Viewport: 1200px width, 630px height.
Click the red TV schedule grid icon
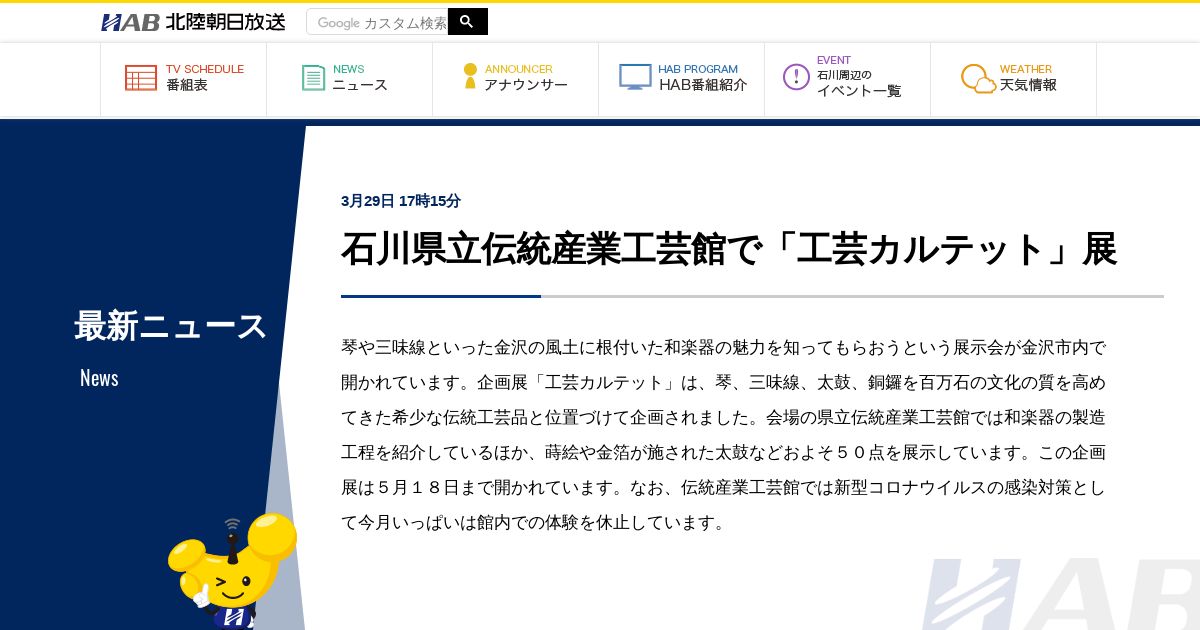pyautogui.click(x=141, y=78)
